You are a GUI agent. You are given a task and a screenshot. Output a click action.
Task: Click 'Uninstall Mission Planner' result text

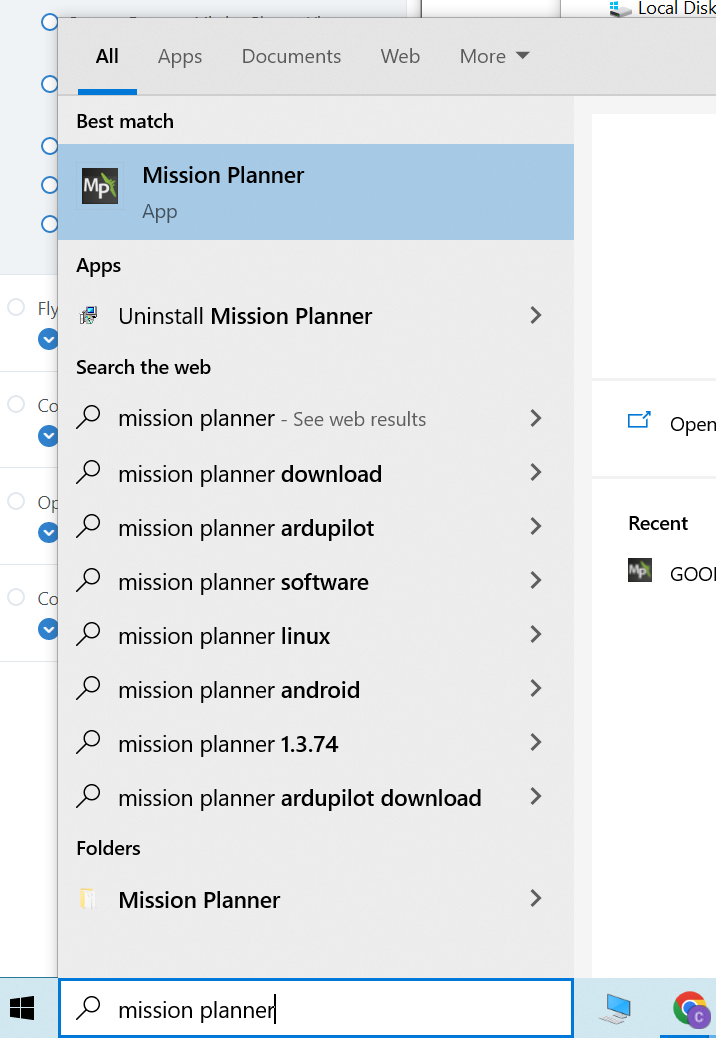(245, 316)
